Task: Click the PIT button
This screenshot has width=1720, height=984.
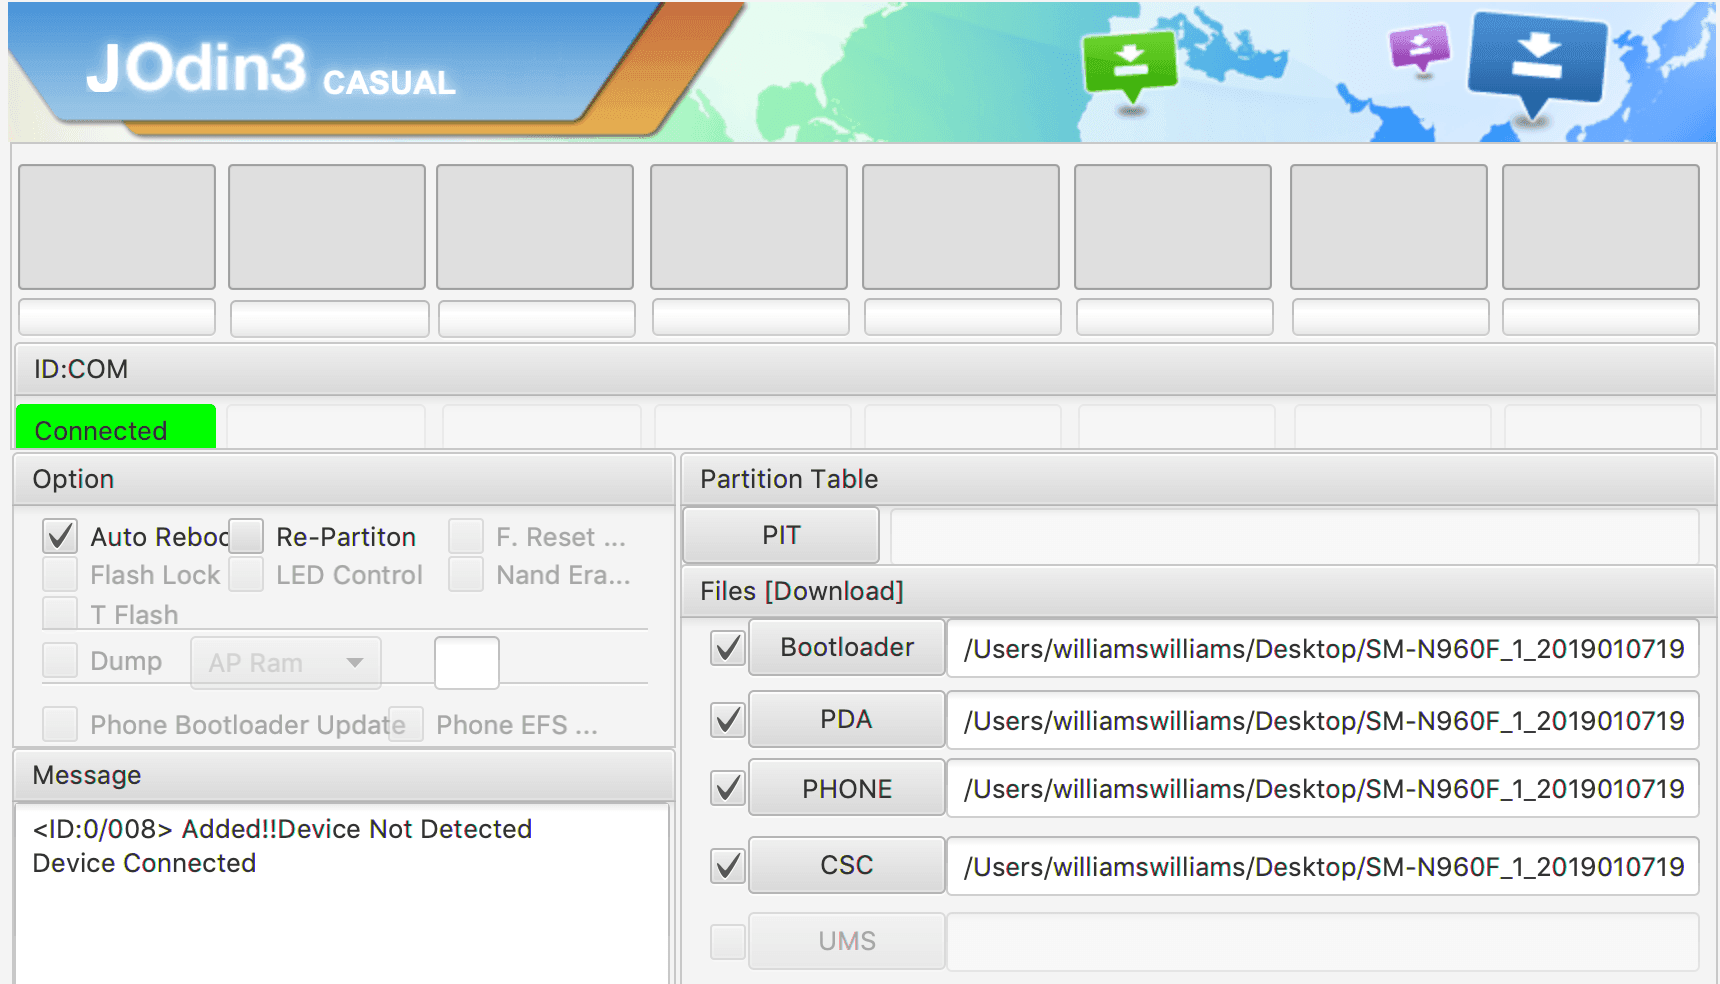Action: tap(781, 535)
